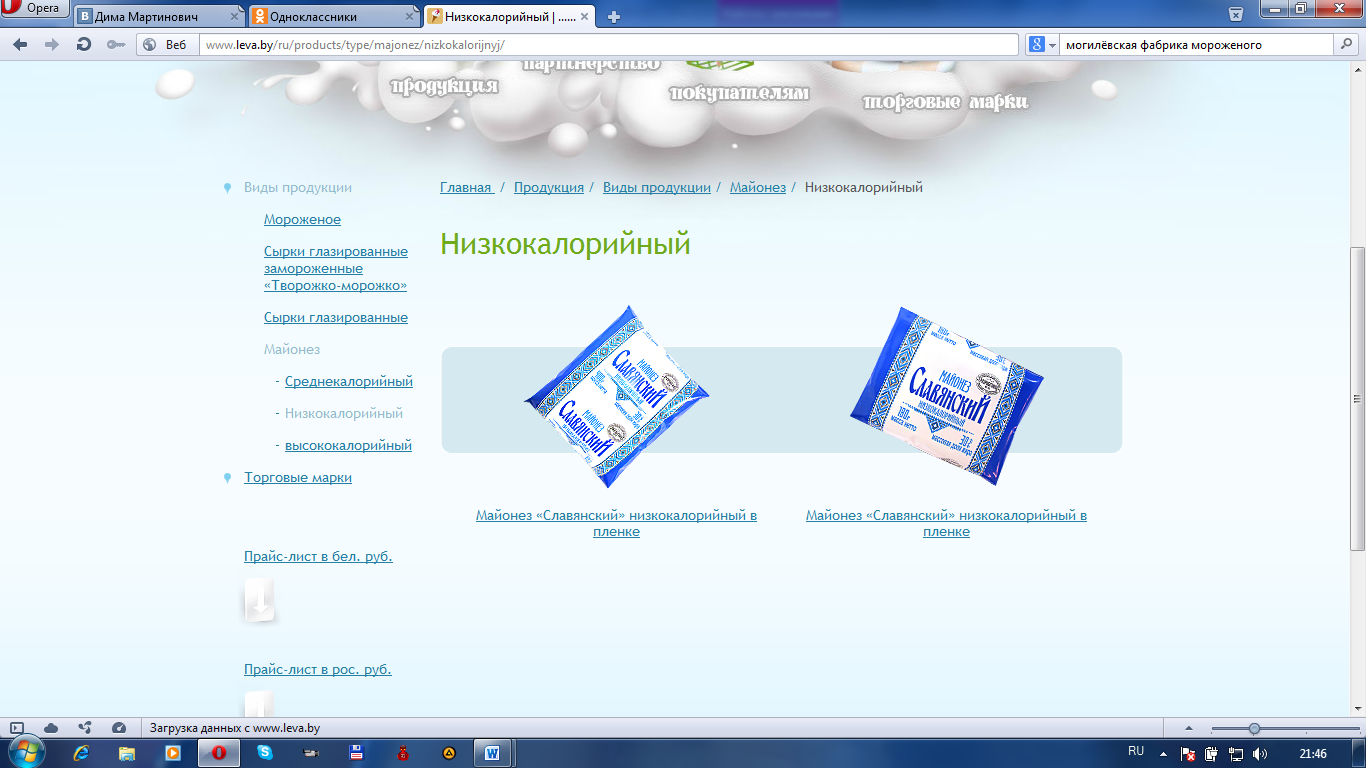
Task: Open the Windows Start button
Action: [25, 752]
